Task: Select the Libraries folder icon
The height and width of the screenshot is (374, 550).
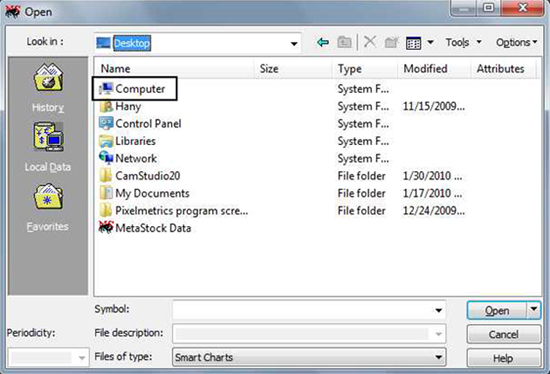Action: 106,141
